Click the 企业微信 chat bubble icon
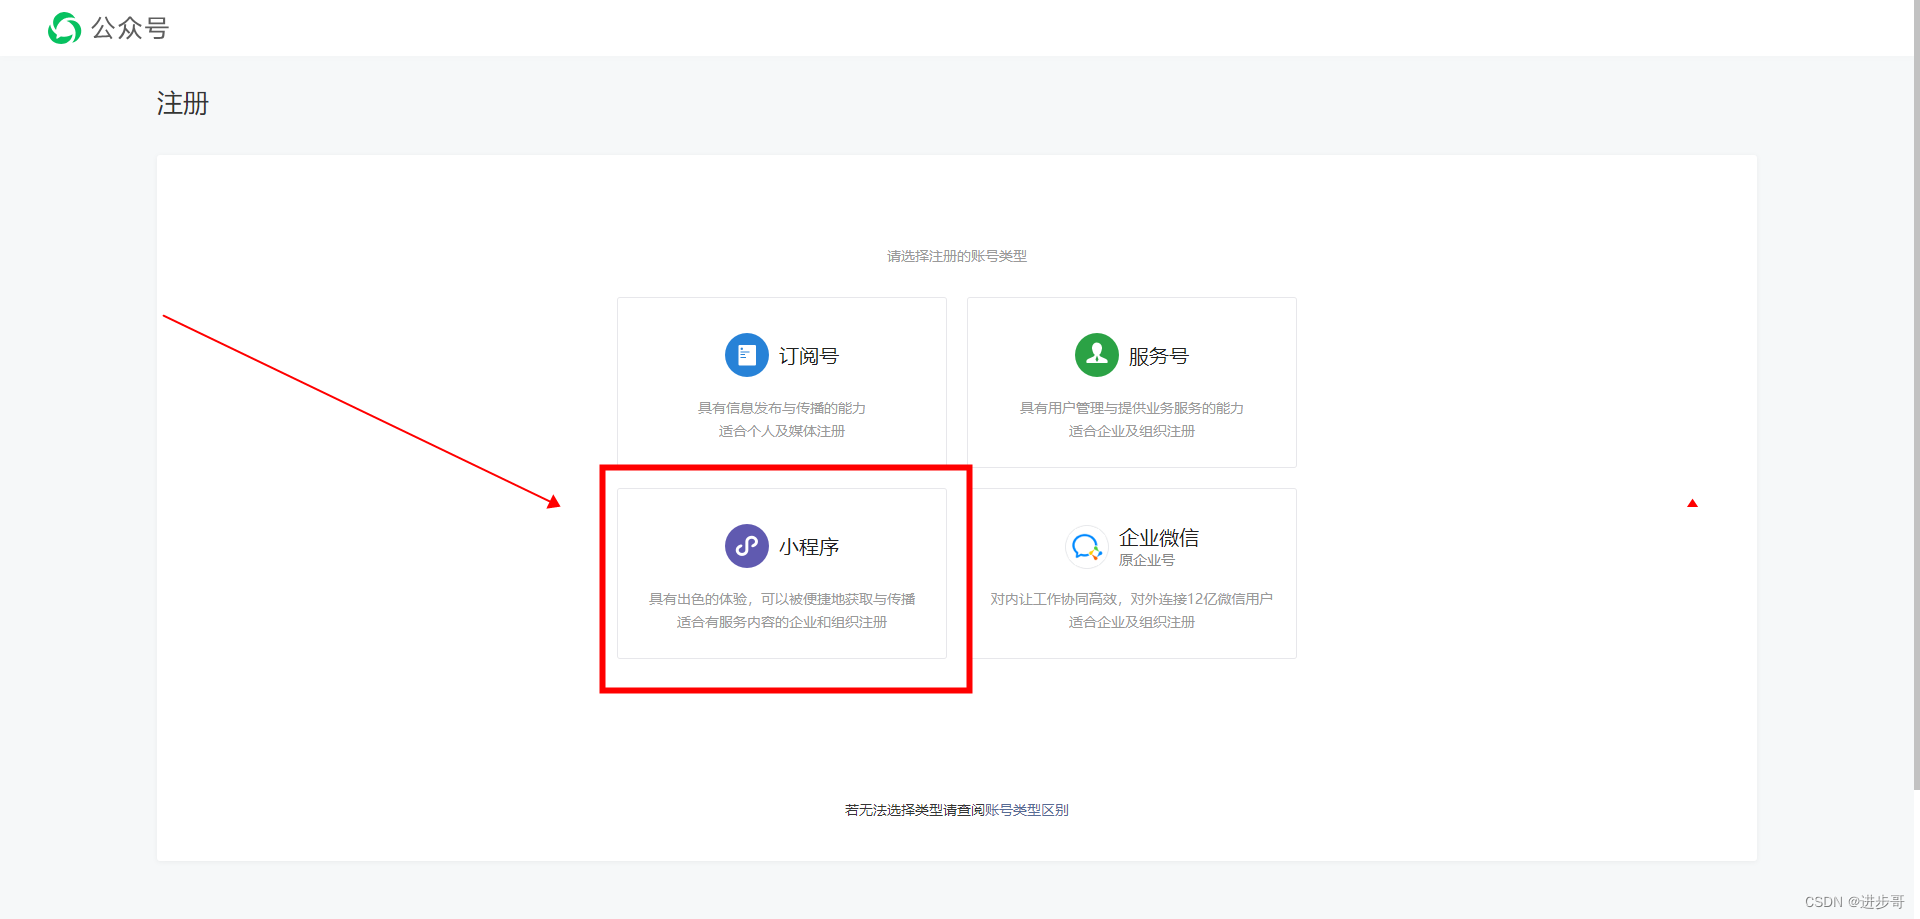The image size is (1920, 919). pyautogui.click(x=1087, y=547)
